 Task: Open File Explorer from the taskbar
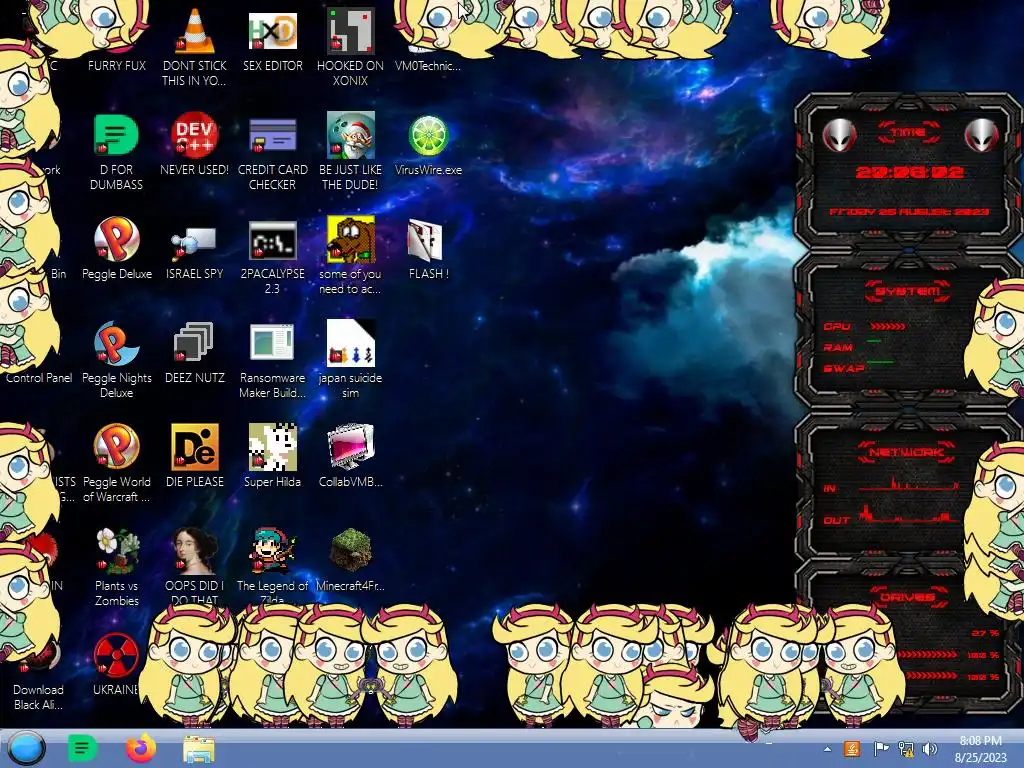[x=199, y=749]
